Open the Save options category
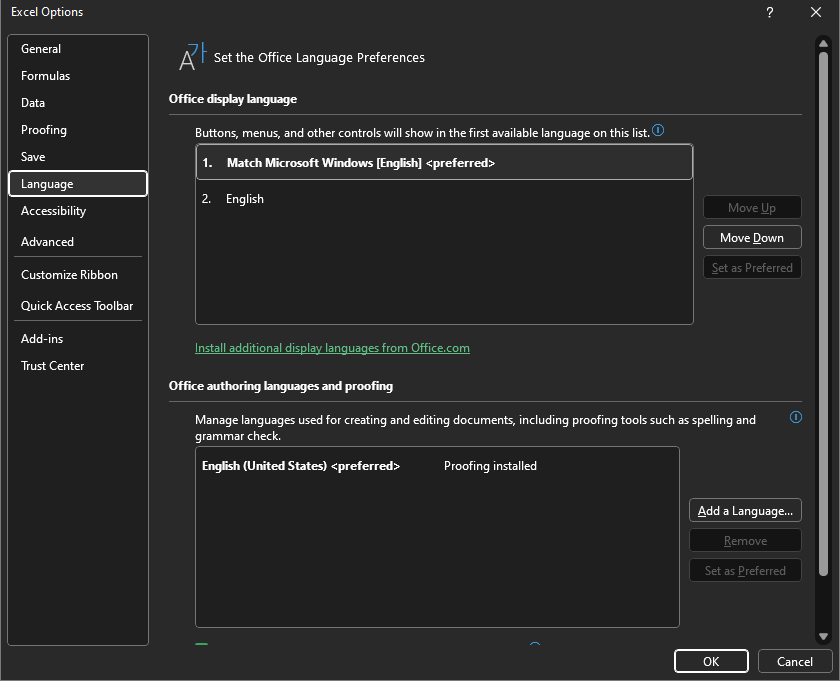The width and height of the screenshot is (840, 681). coord(78,156)
